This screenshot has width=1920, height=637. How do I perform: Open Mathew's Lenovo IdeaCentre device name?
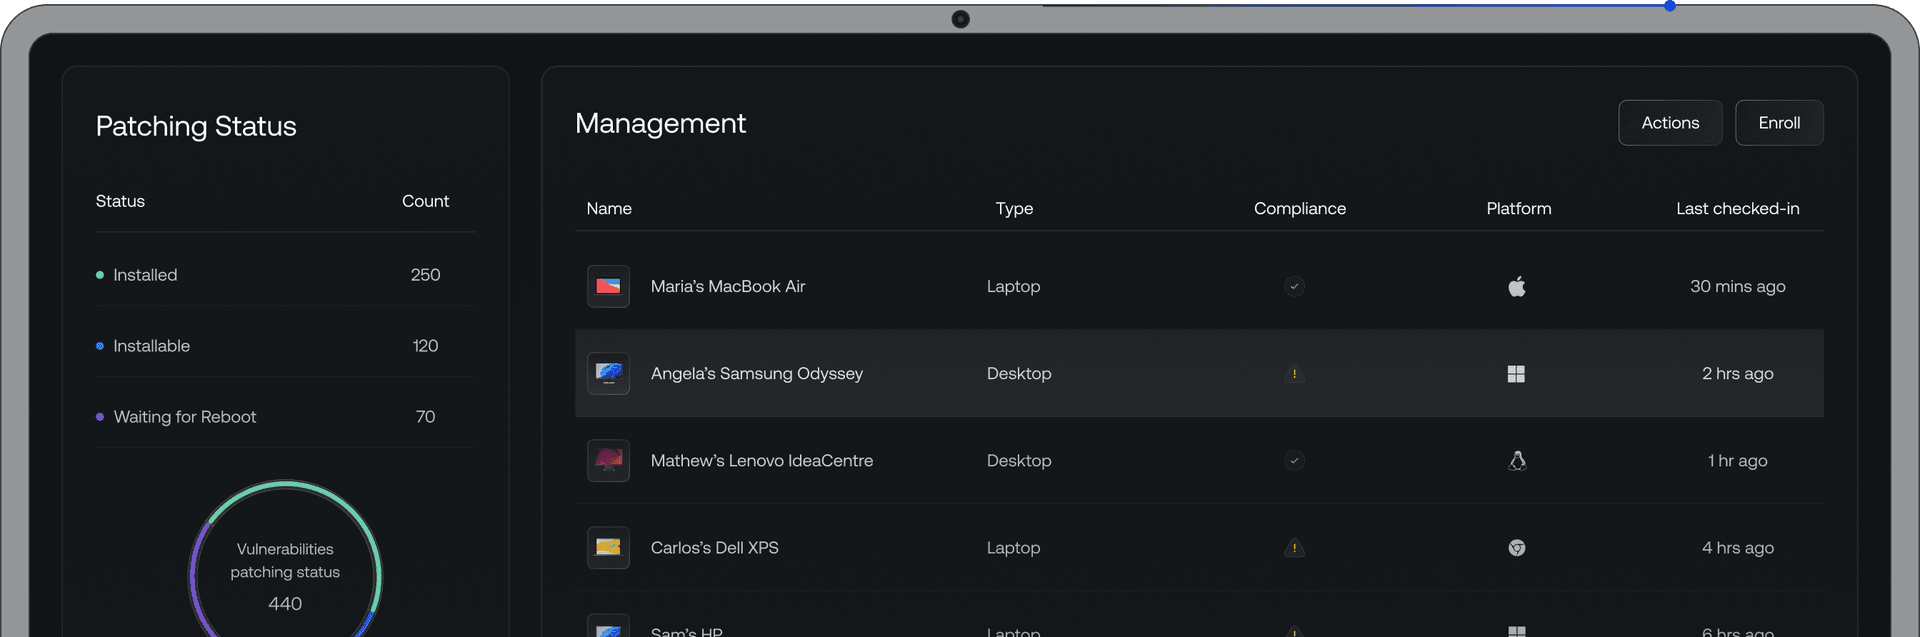(x=761, y=461)
